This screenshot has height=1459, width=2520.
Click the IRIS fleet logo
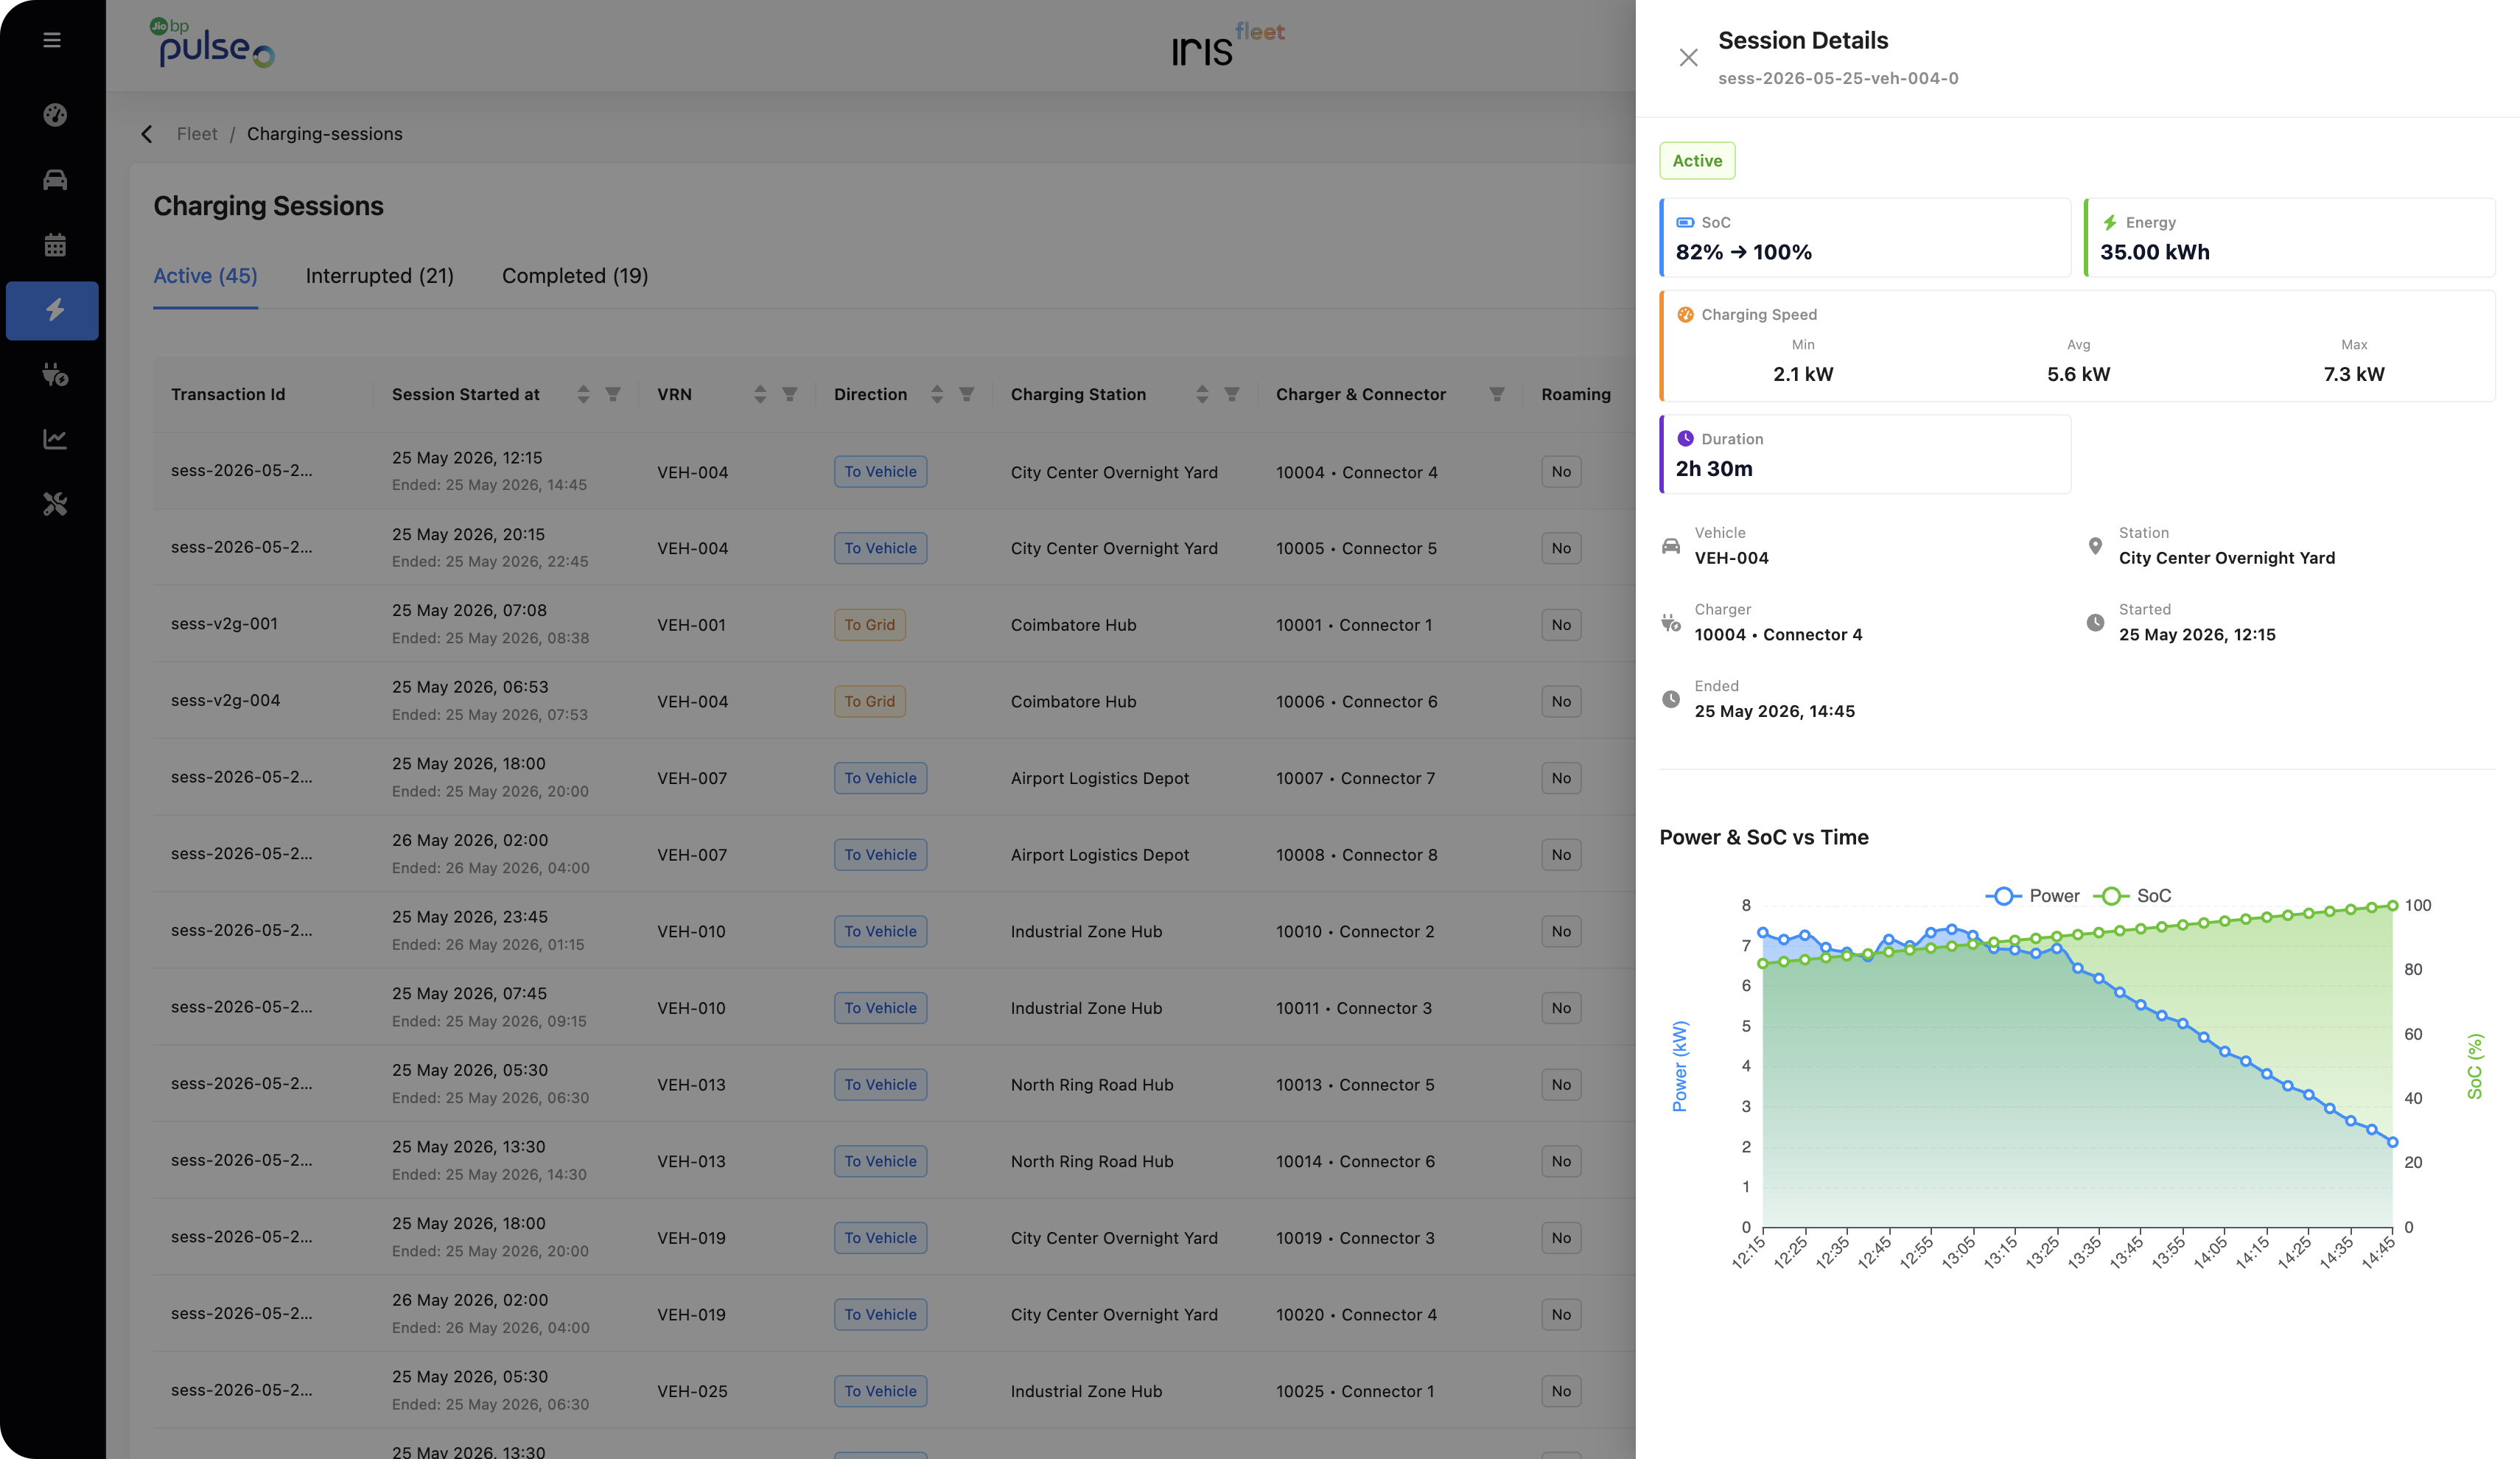click(1228, 45)
